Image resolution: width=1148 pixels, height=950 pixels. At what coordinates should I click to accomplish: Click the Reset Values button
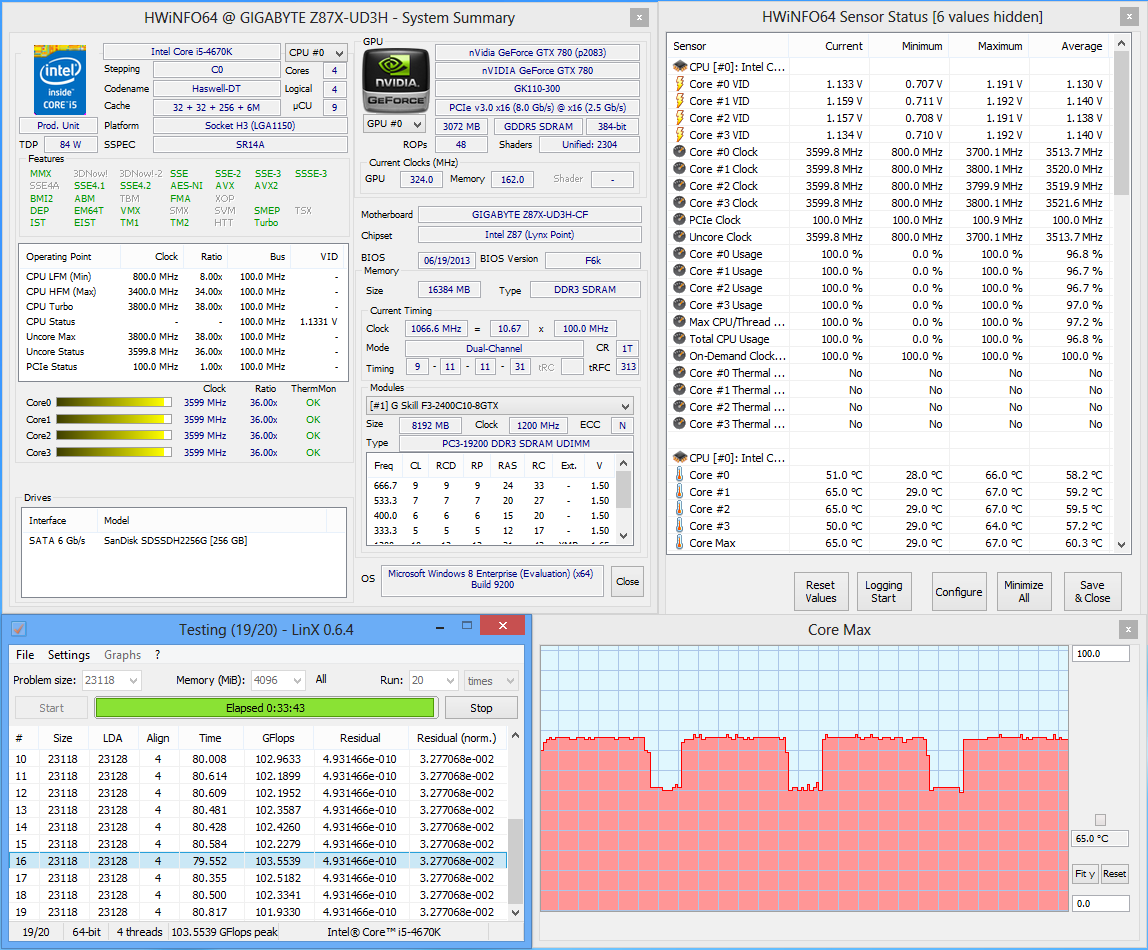pyautogui.click(x=821, y=591)
